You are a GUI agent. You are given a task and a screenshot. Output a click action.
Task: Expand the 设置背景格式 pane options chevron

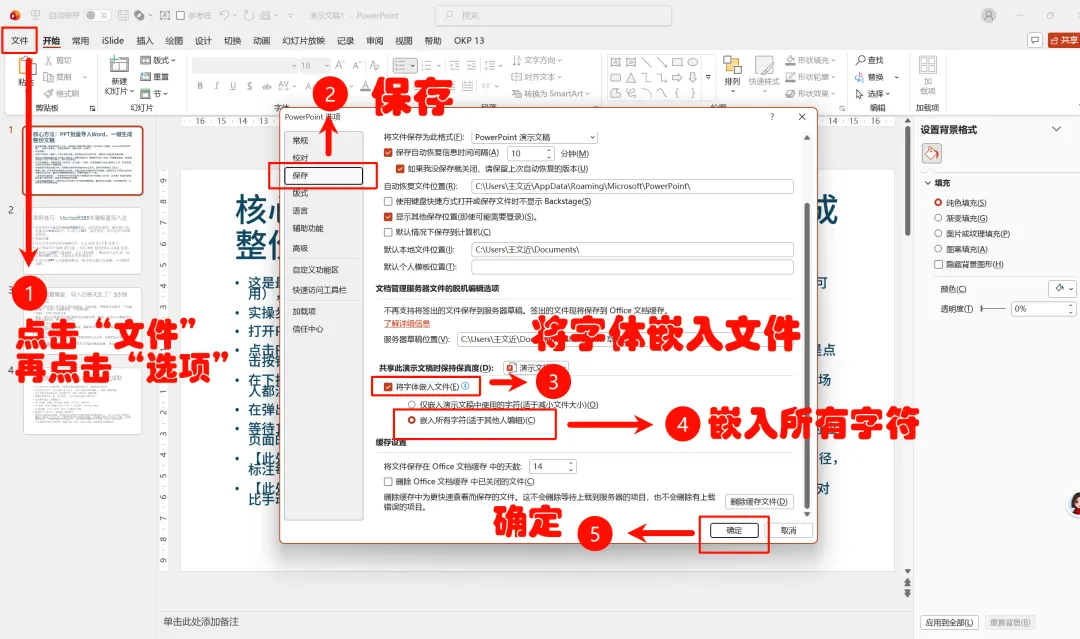pyautogui.click(x=1056, y=129)
